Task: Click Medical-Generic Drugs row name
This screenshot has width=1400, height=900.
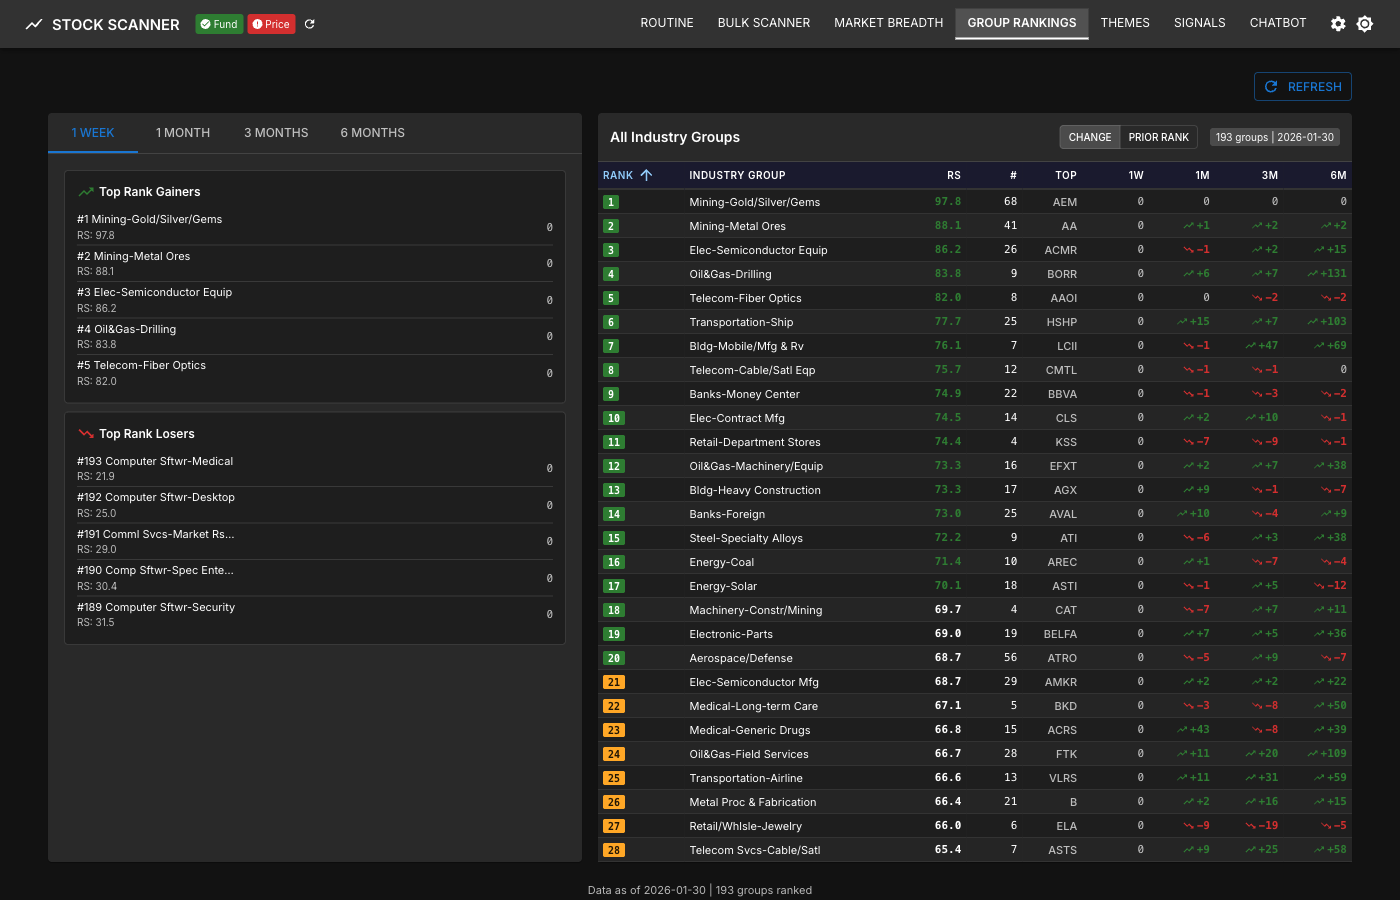Action: click(x=750, y=730)
